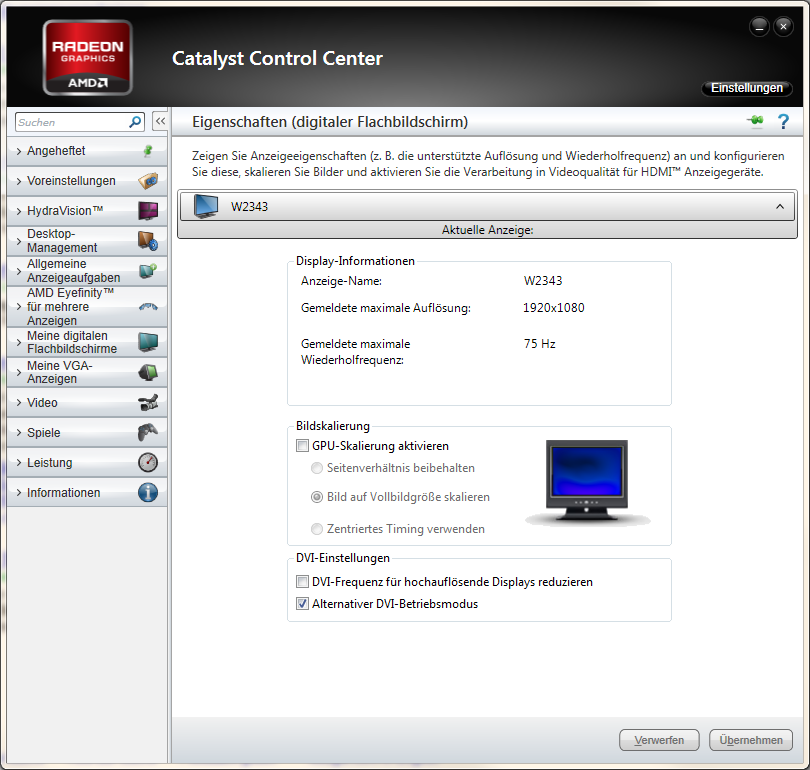Click the Verwerfen button
Viewport: 810px width, 770px height.
point(659,740)
